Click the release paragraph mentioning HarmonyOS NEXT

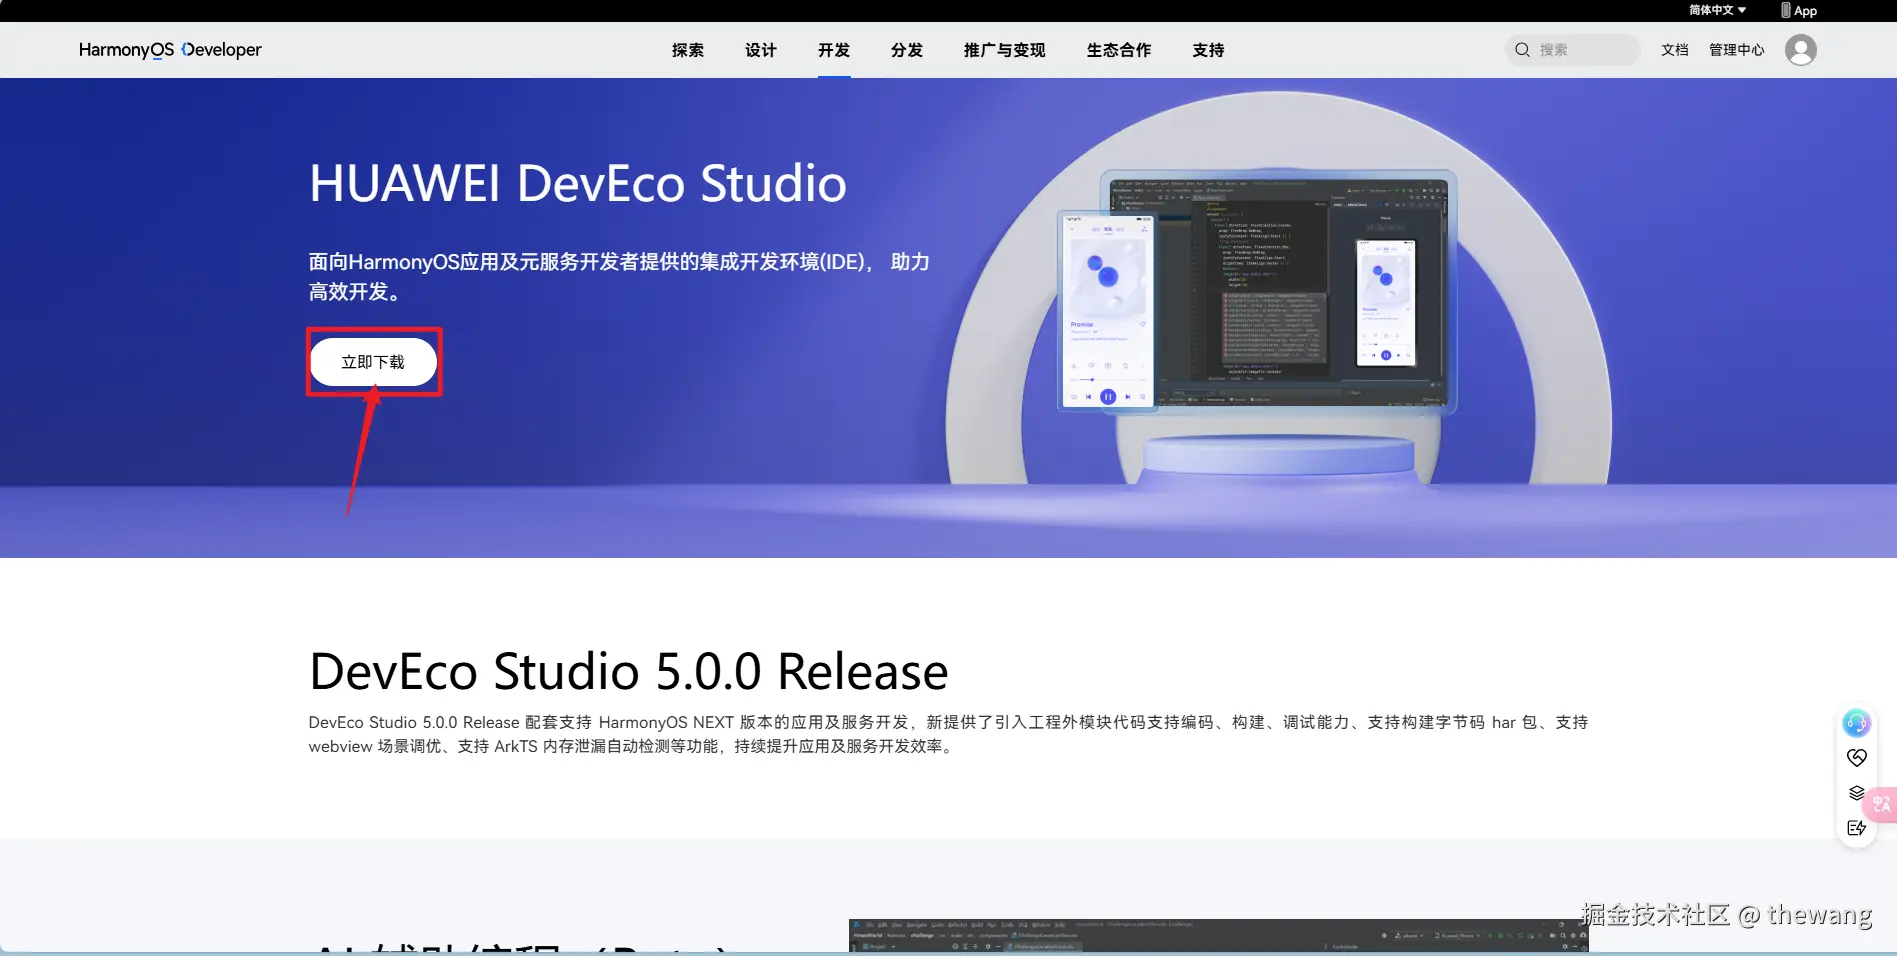(948, 734)
